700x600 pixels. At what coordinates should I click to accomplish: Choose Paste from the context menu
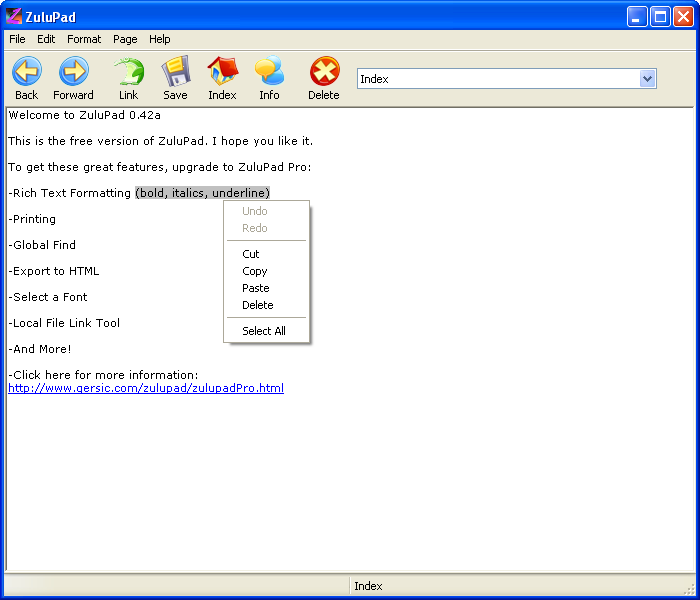pyautogui.click(x=267, y=288)
